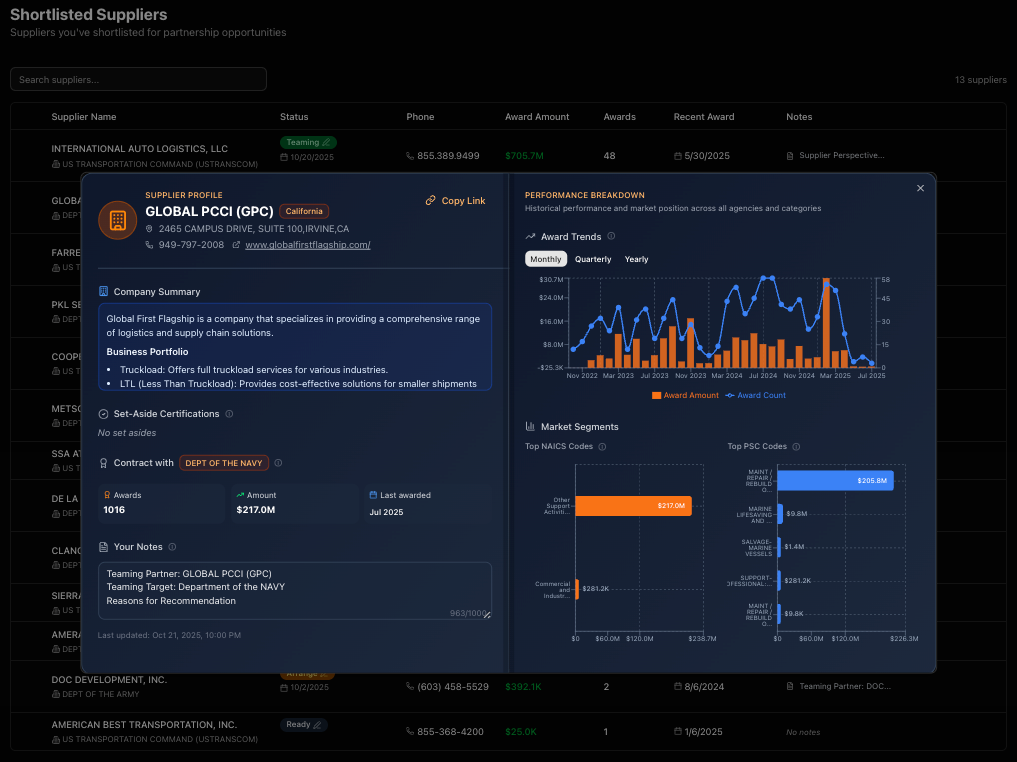Screen dimensions: 1017x762
Task: Click info icon beside Set-Aside Certifications
Action: click(x=229, y=414)
